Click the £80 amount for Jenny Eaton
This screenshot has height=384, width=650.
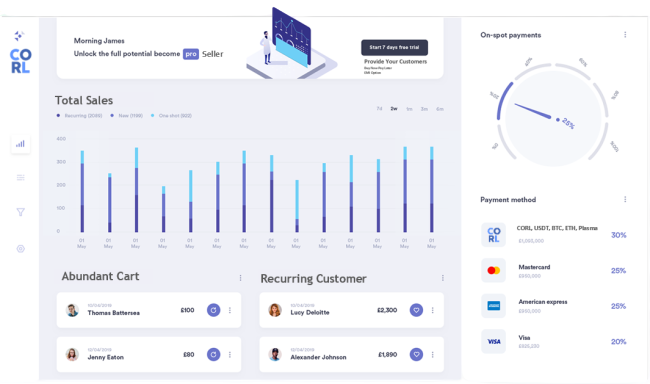(189, 355)
